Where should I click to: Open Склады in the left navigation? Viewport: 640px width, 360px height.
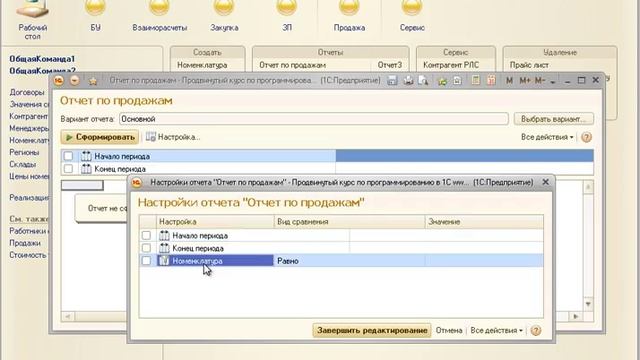coord(22,164)
